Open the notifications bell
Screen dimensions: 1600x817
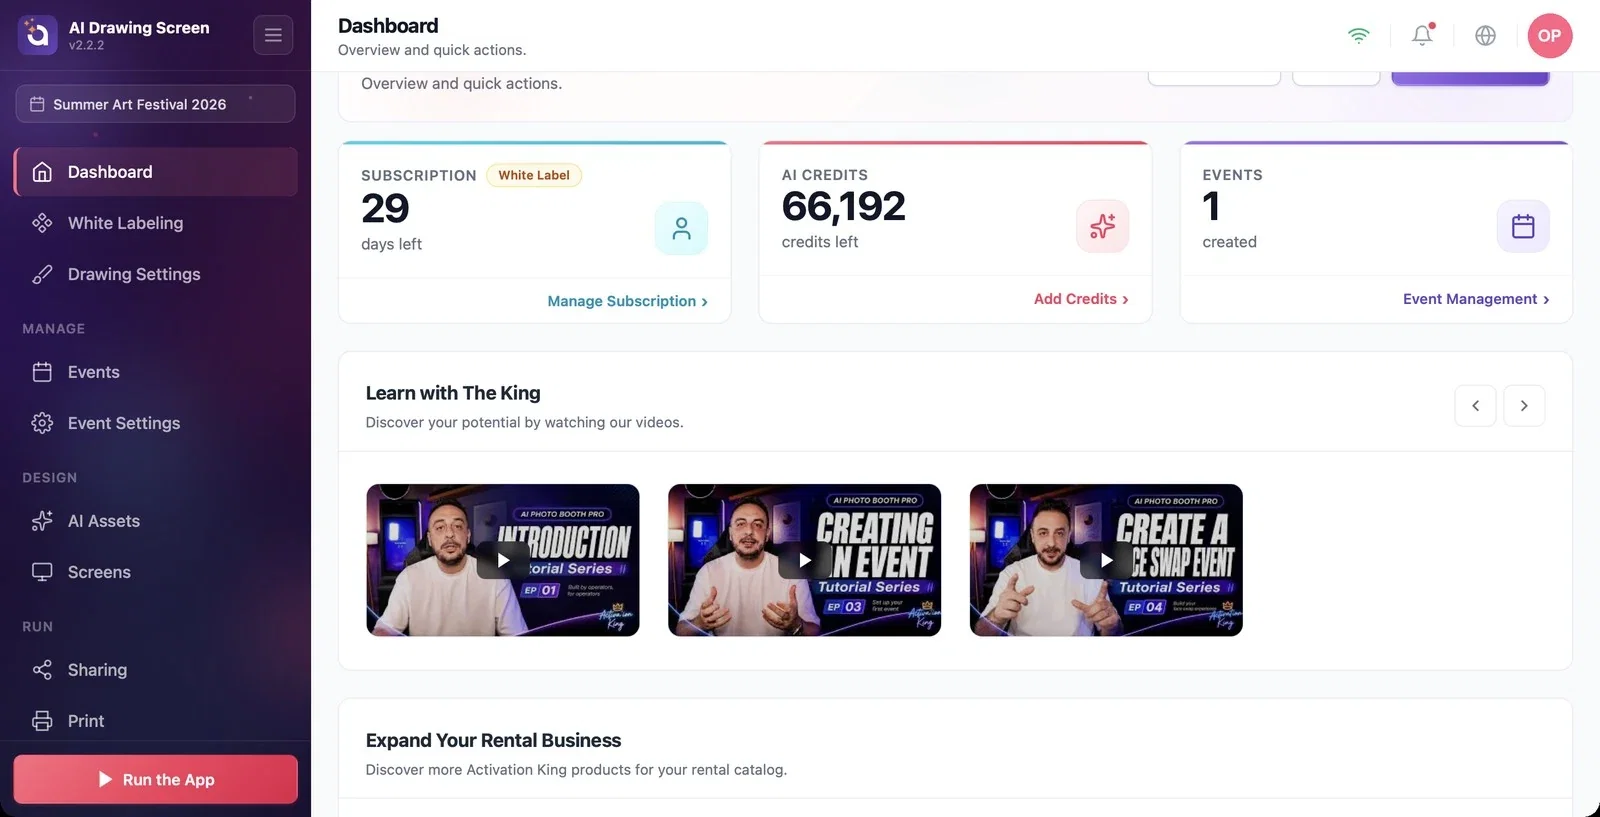[1422, 35]
